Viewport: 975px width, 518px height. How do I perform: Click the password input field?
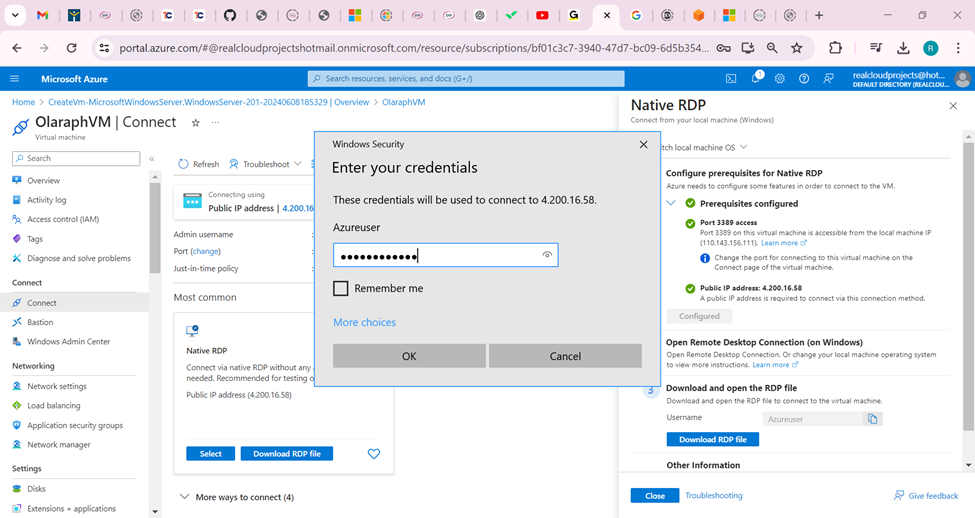point(445,255)
